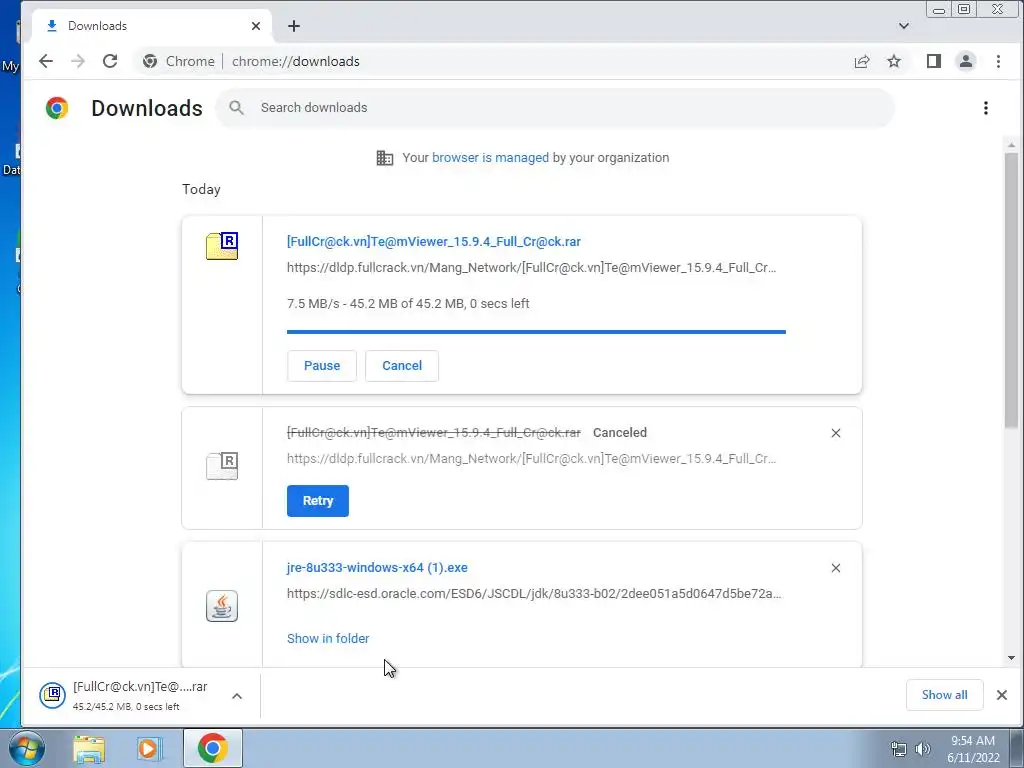Open jre-8u333-windows-x64 (1).exe link
The height and width of the screenshot is (768, 1024).
(x=377, y=568)
